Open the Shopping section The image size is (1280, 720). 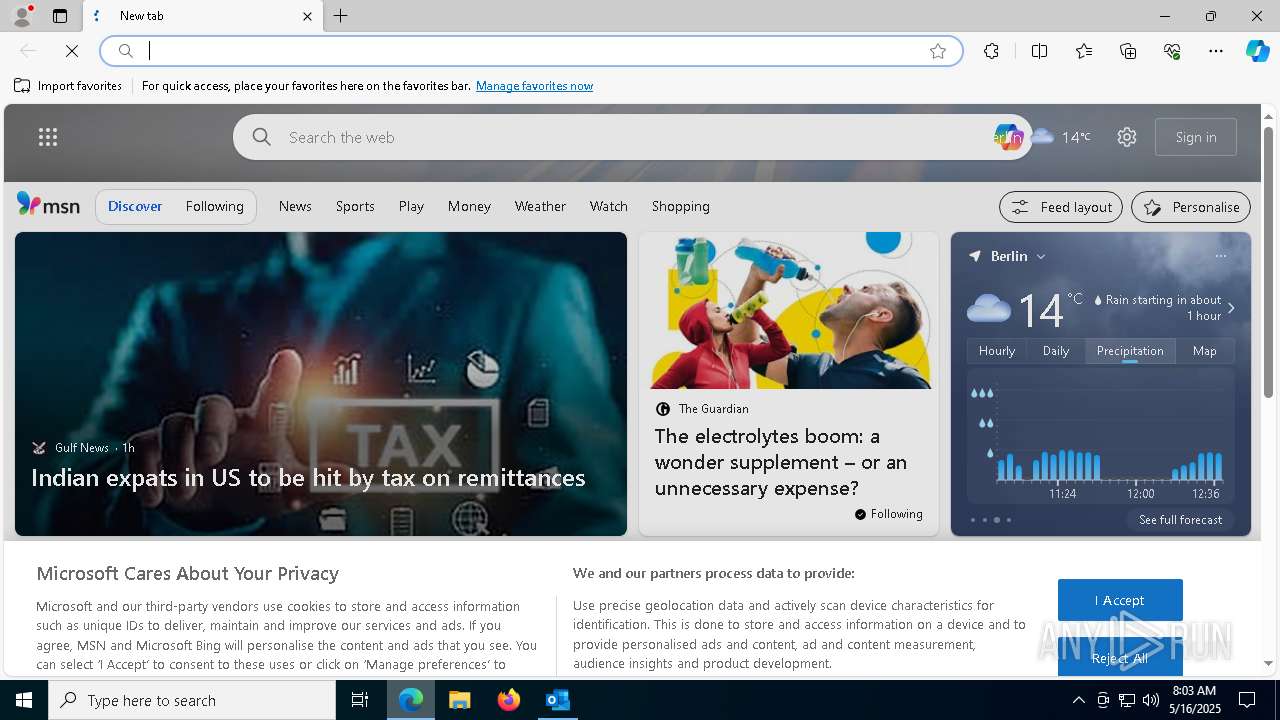(680, 206)
